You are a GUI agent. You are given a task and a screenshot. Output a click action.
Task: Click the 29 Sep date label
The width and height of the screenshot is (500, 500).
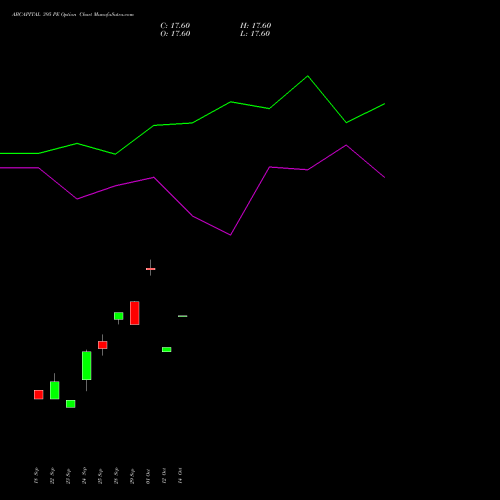coord(132,476)
